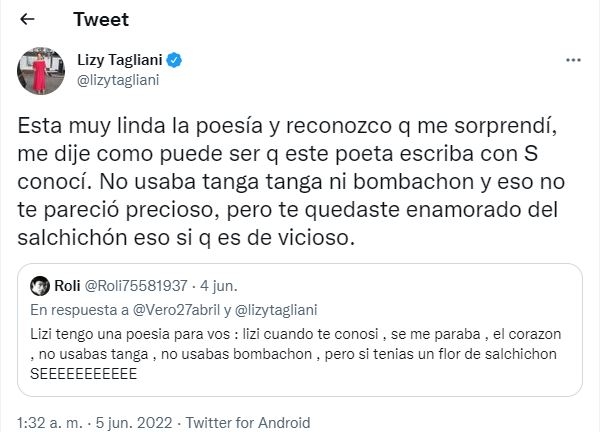Screen dimensions: 603x432
Task: Click the blue verified badge
Action: coord(174,62)
